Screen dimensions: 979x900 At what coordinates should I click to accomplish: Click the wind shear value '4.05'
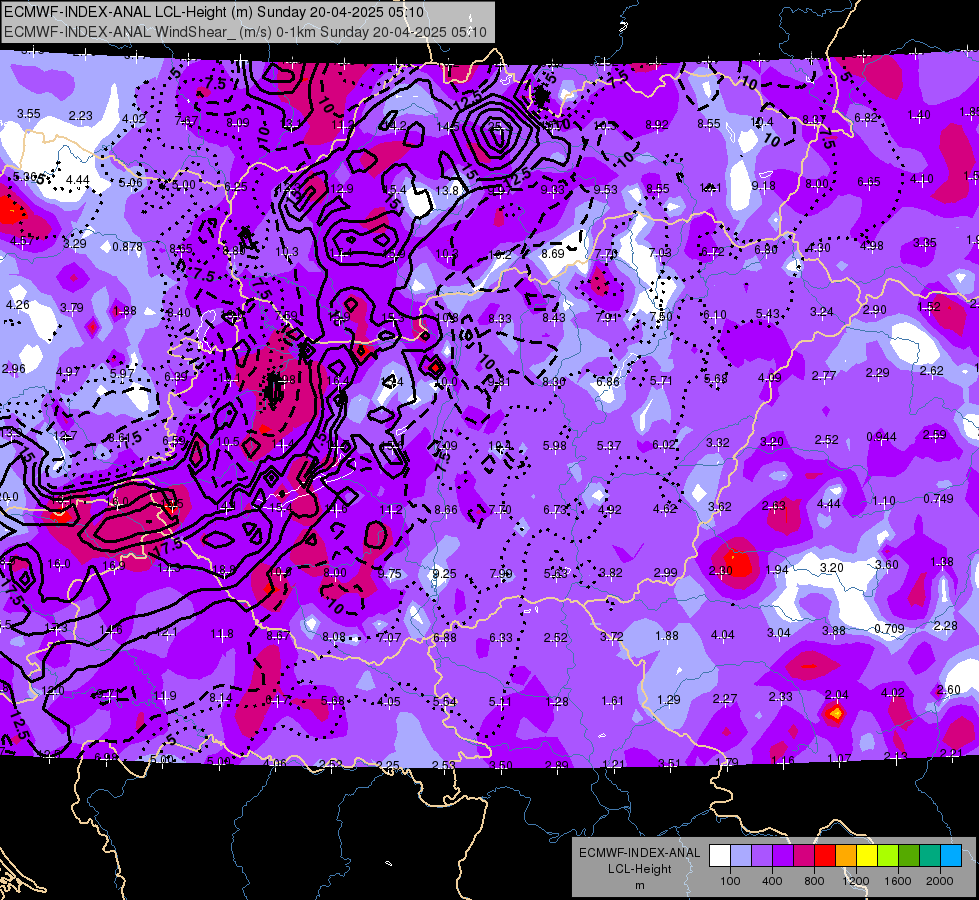point(389,701)
